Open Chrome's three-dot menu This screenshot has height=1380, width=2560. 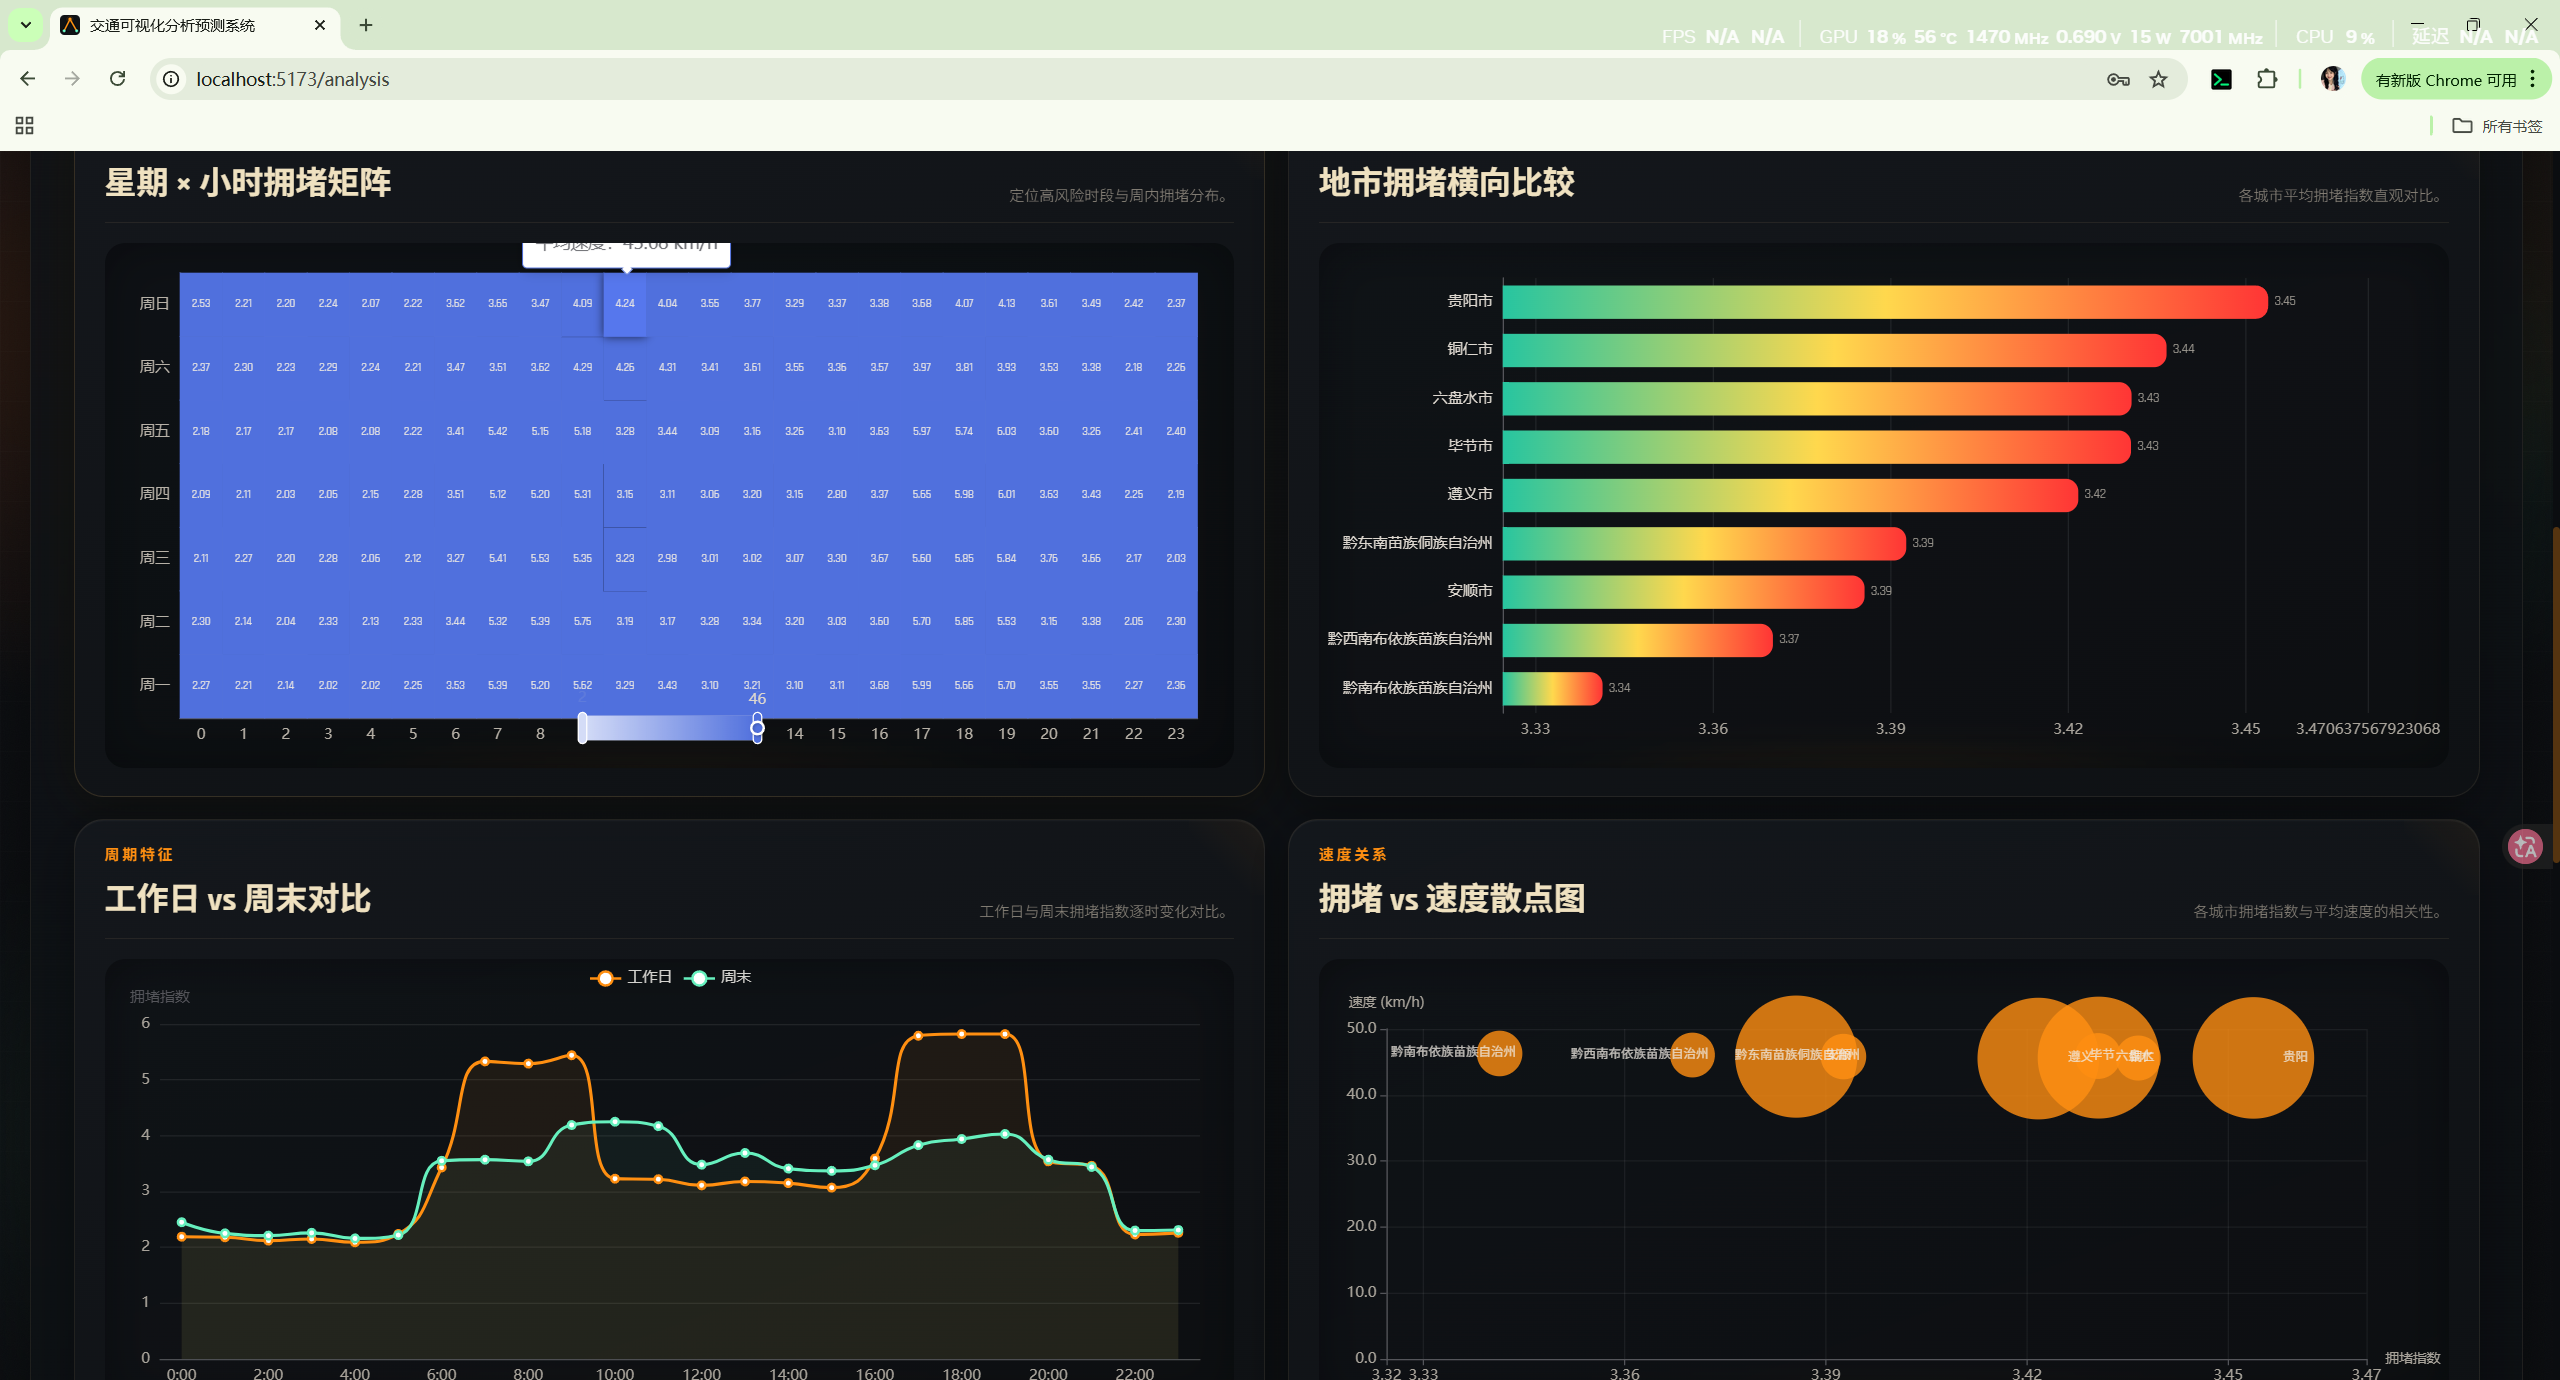pos(2533,79)
